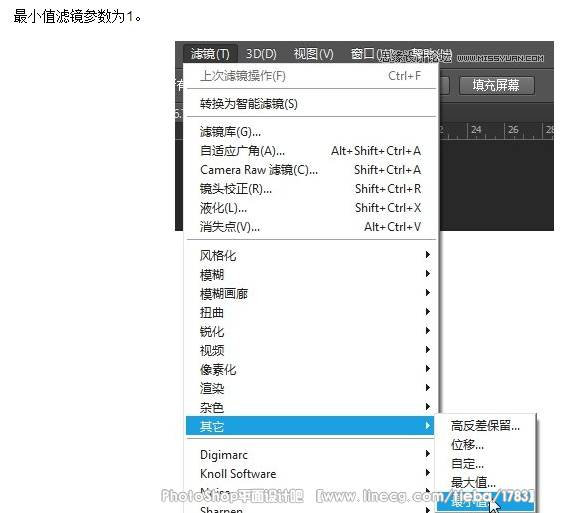Choose 上次滤镜操作(F) entry
585x513 pixels.
click(311, 76)
